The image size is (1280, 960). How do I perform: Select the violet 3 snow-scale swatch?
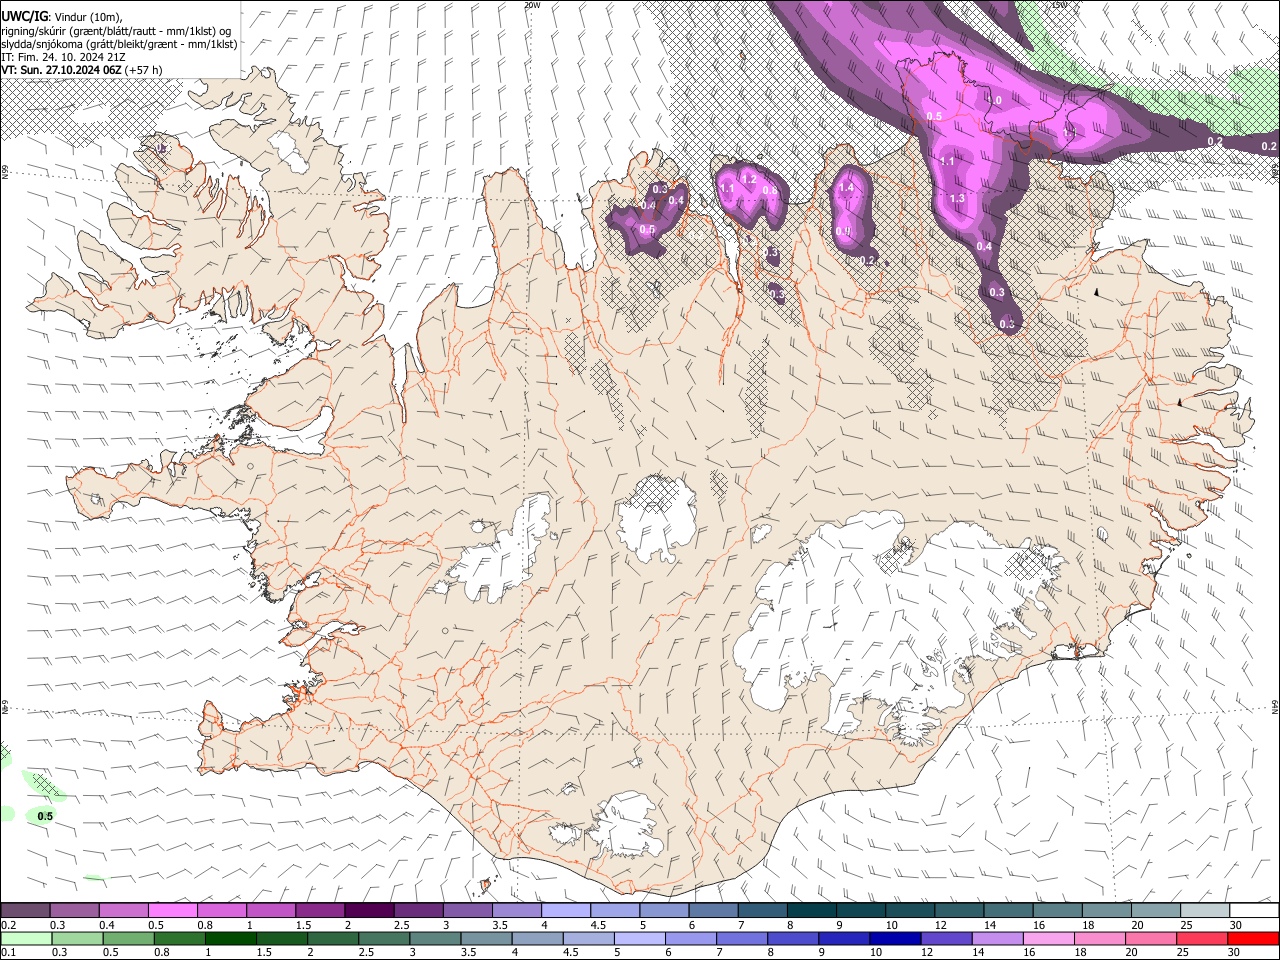[x=467, y=910]
